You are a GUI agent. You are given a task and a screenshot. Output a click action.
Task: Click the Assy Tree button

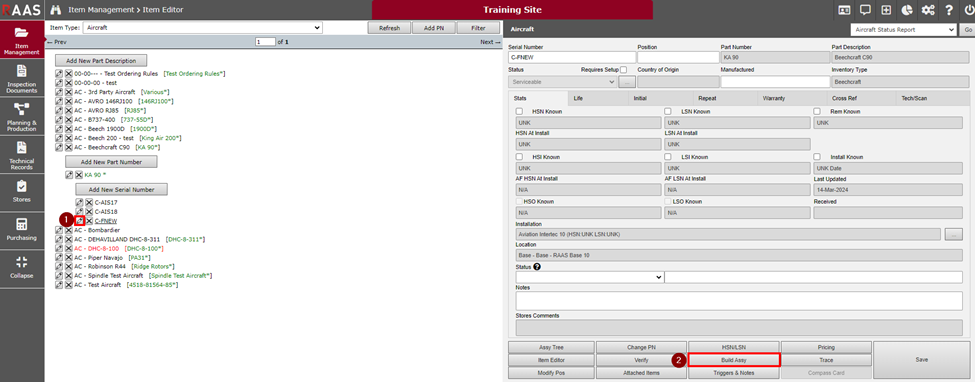pyautogui.click(x=551, y=347)
